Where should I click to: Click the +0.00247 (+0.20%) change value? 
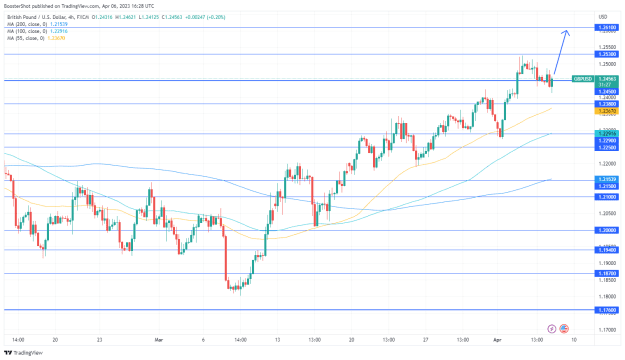[x=206, y=17]
